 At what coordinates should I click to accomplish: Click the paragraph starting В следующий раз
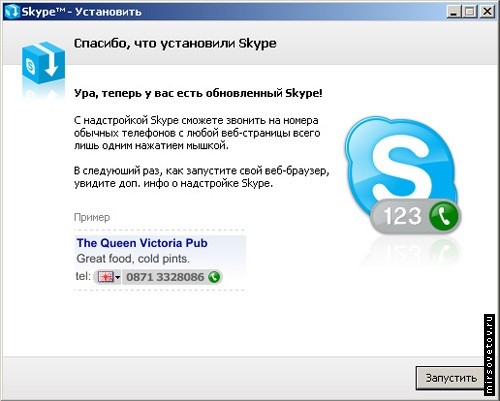202,177
